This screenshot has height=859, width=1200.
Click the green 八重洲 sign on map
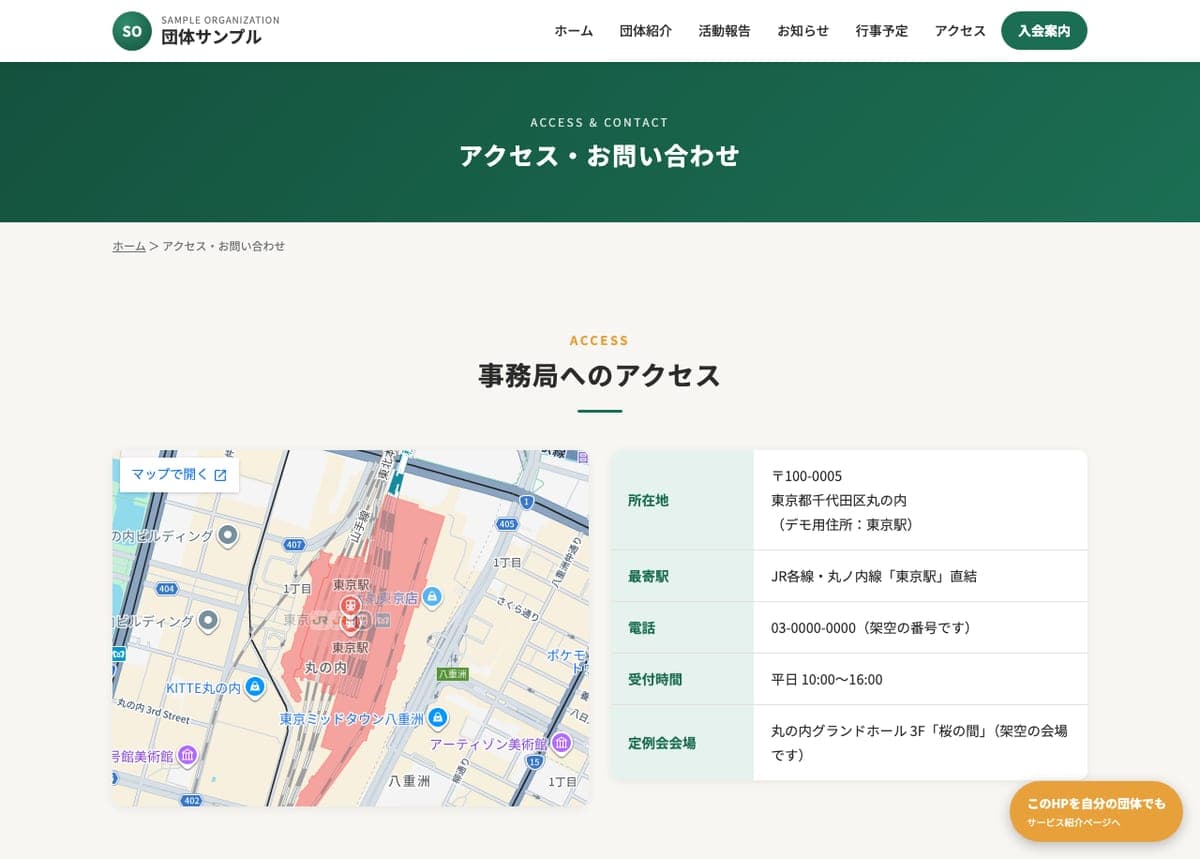453,674
